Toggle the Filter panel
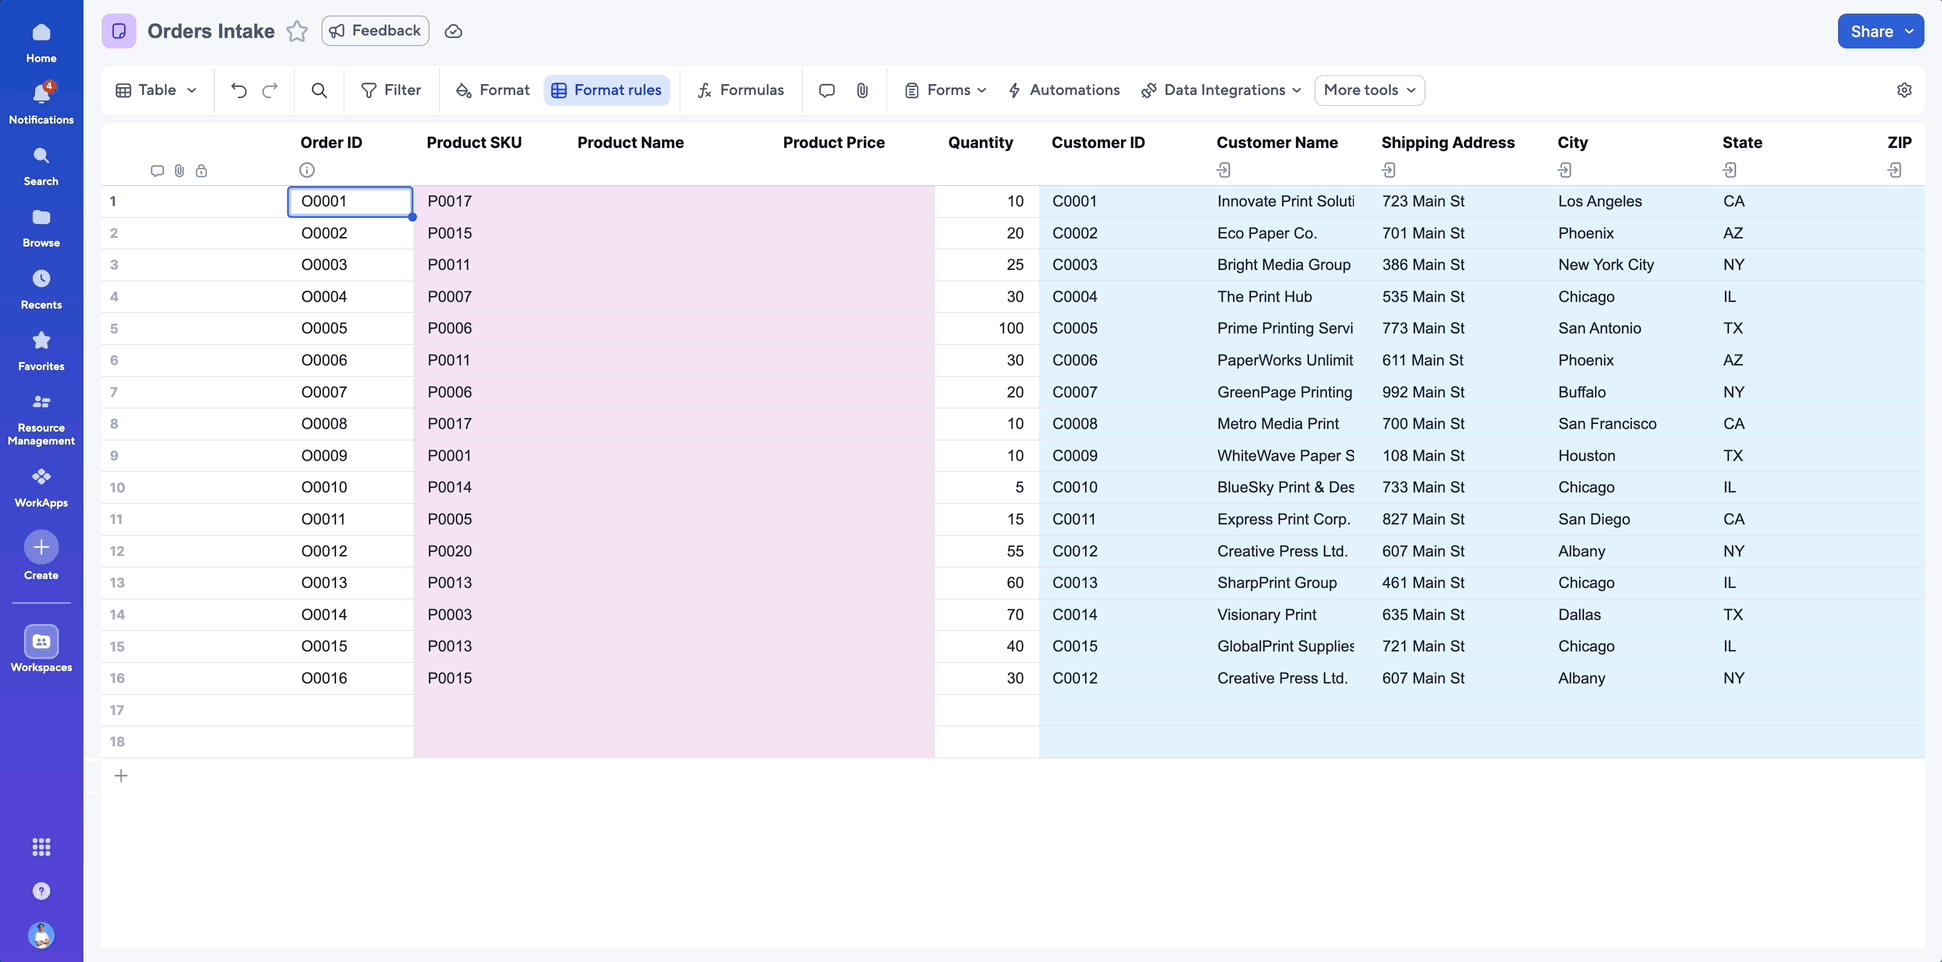 391,90
